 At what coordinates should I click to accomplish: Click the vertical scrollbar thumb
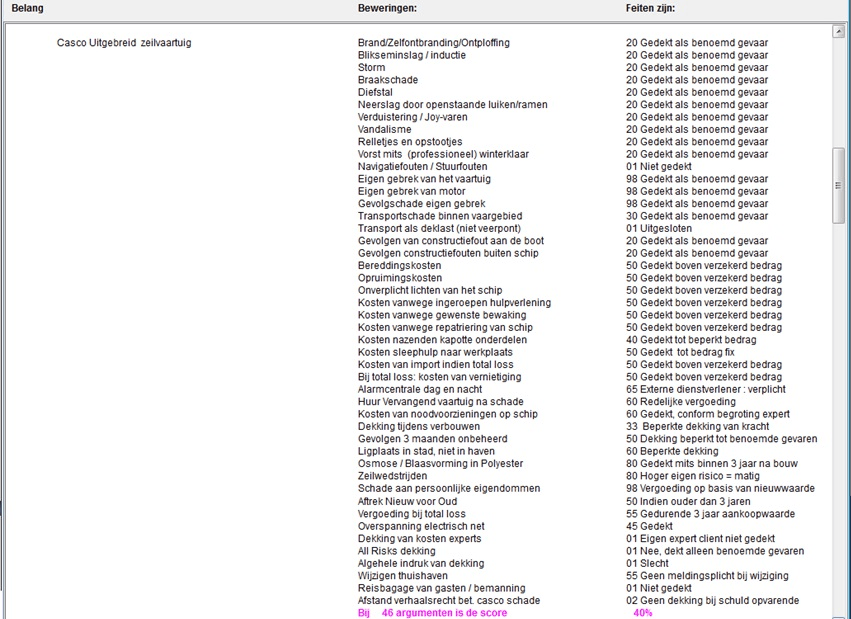(838, 186)
